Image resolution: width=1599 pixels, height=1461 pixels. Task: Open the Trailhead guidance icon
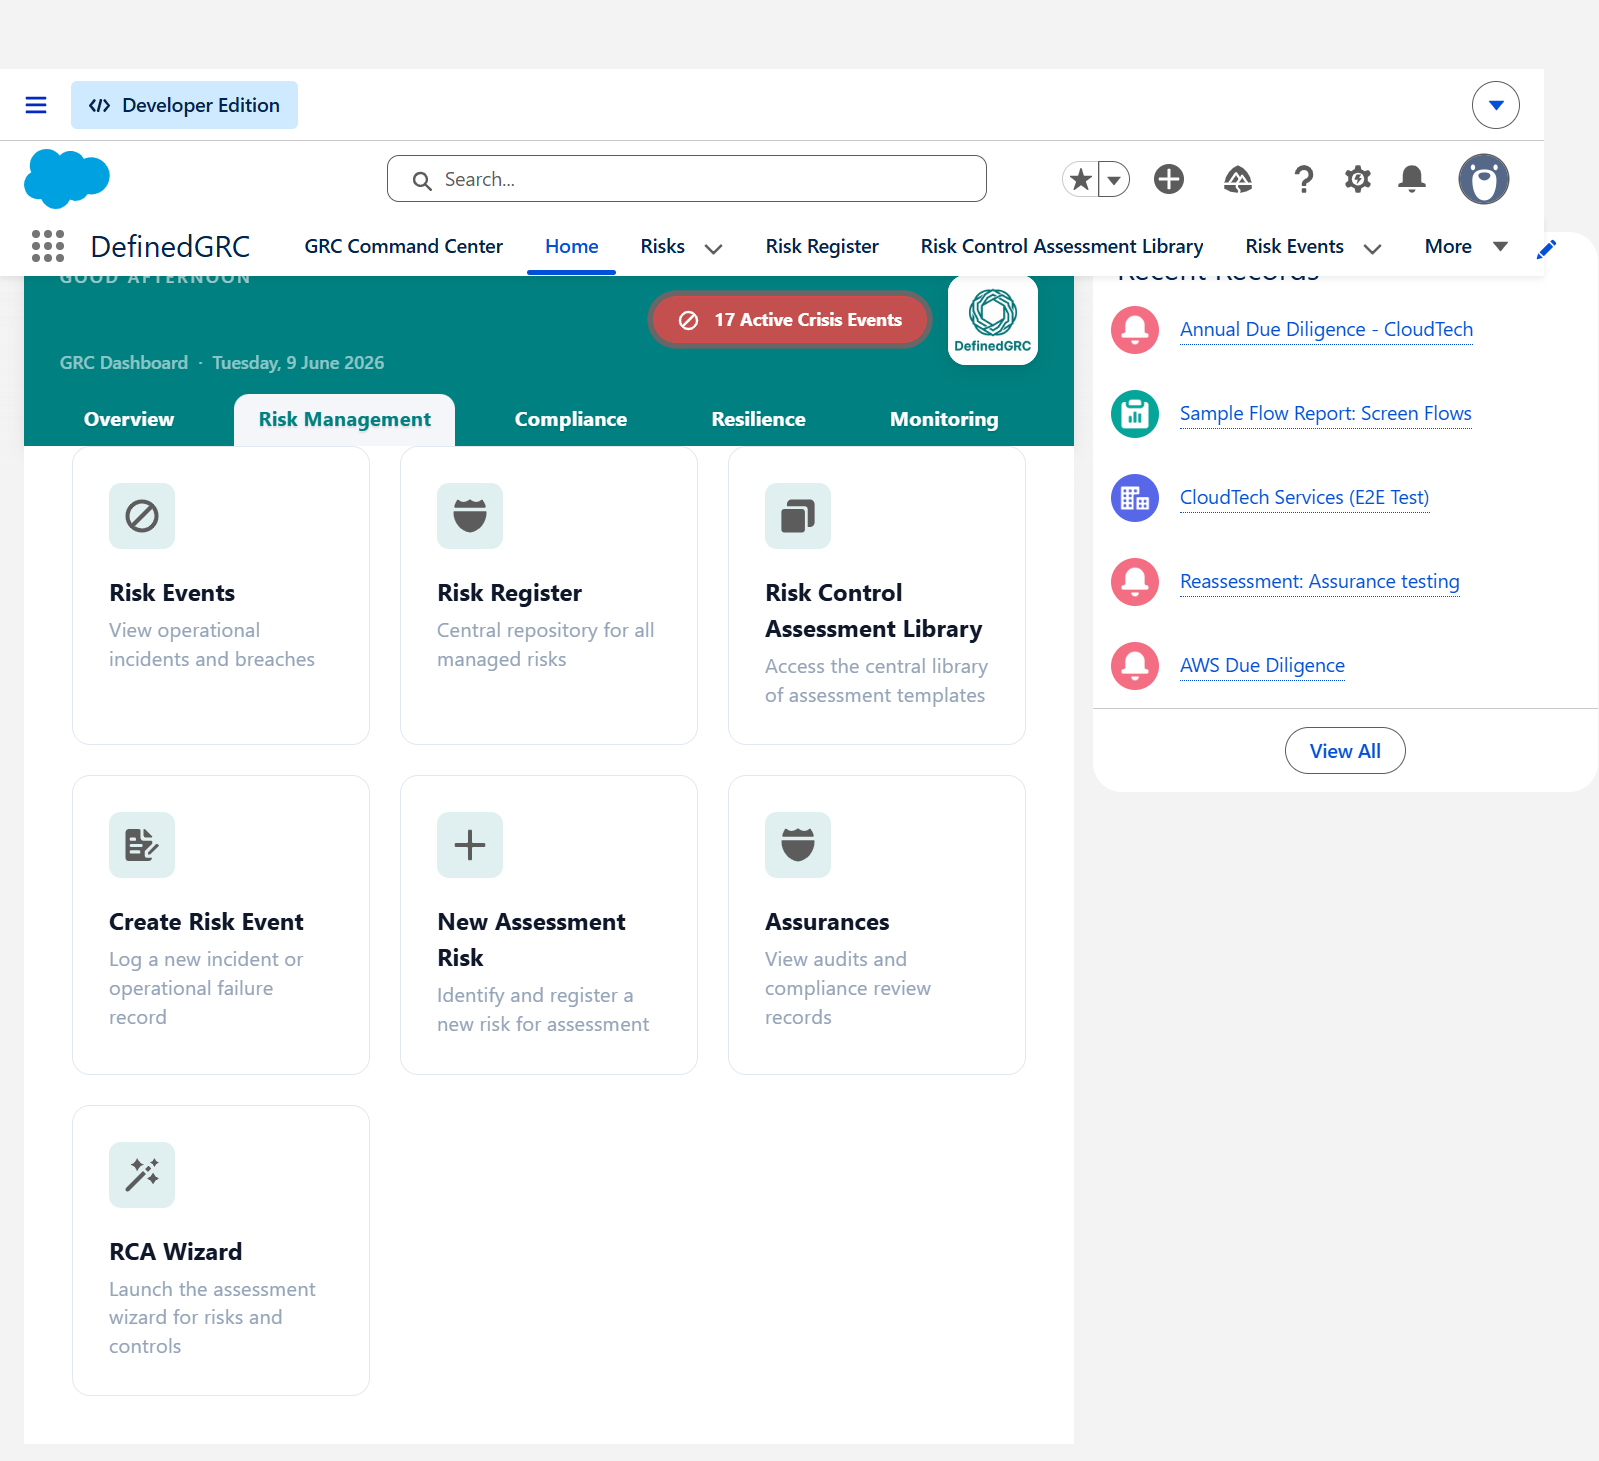pos(1238,179)
